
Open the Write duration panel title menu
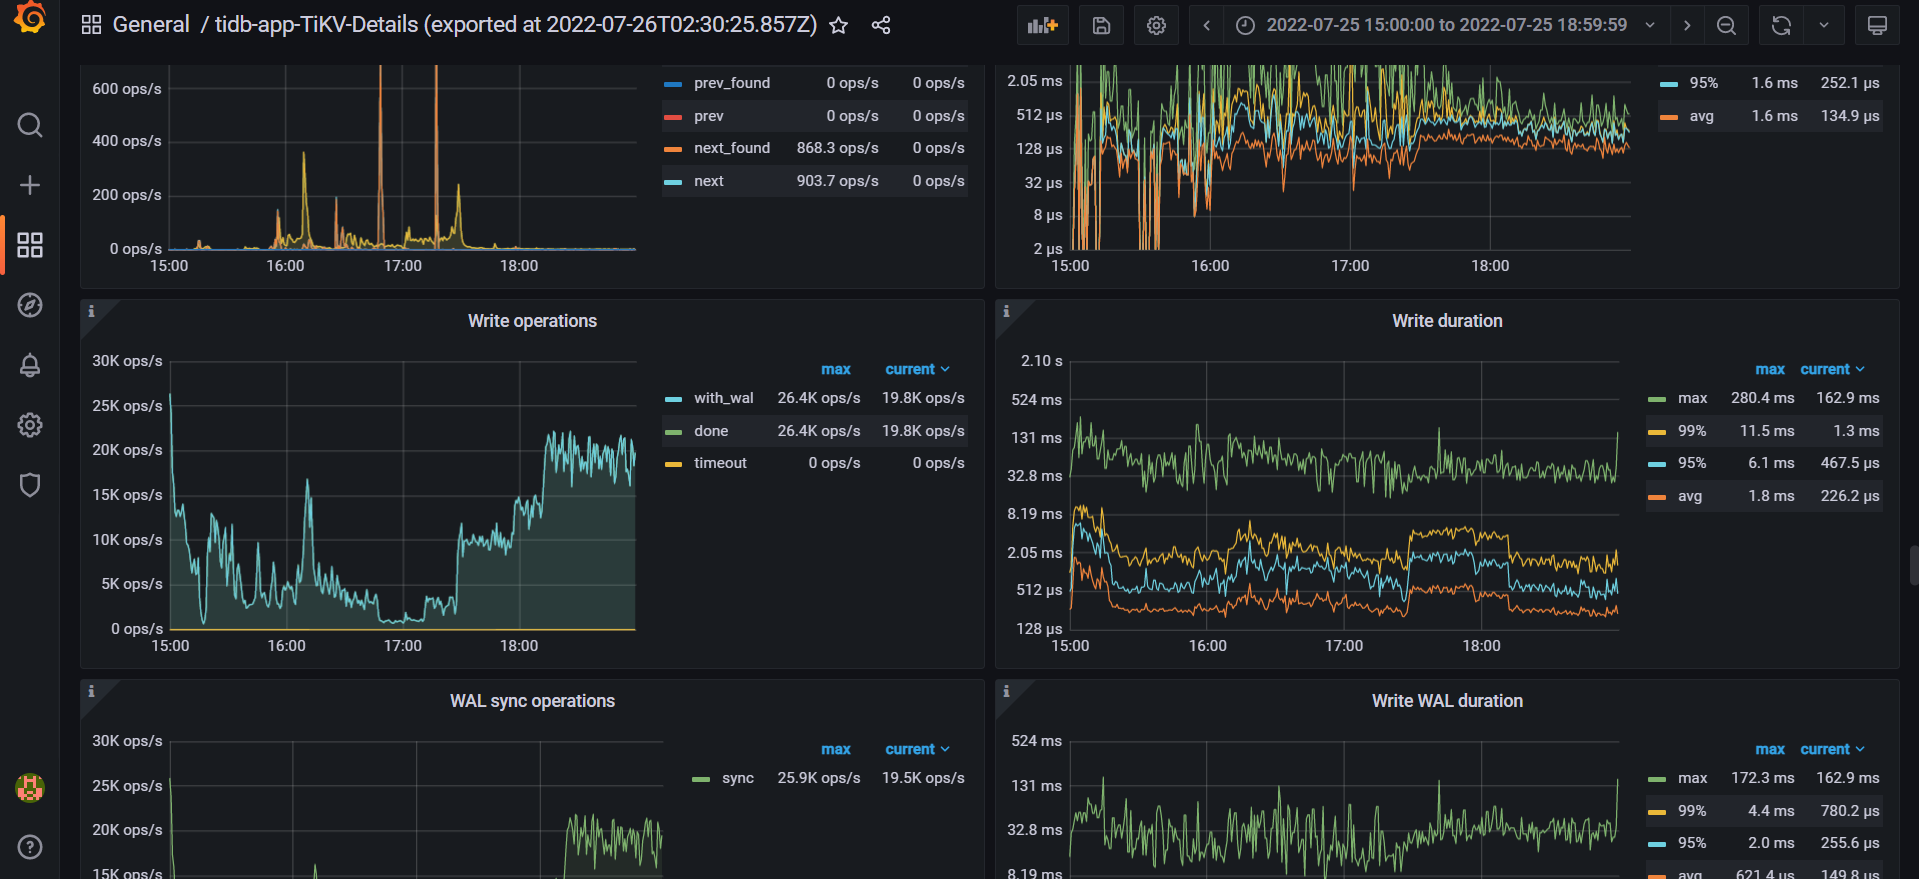1447,321
